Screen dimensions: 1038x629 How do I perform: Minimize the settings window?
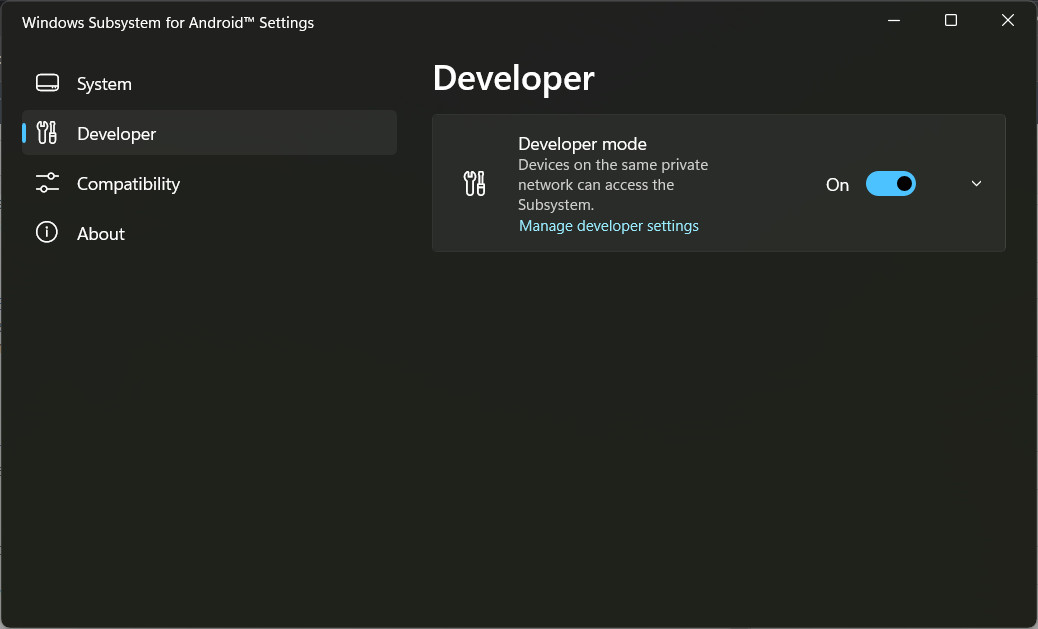pyautogui.click(x=894, y=21)
